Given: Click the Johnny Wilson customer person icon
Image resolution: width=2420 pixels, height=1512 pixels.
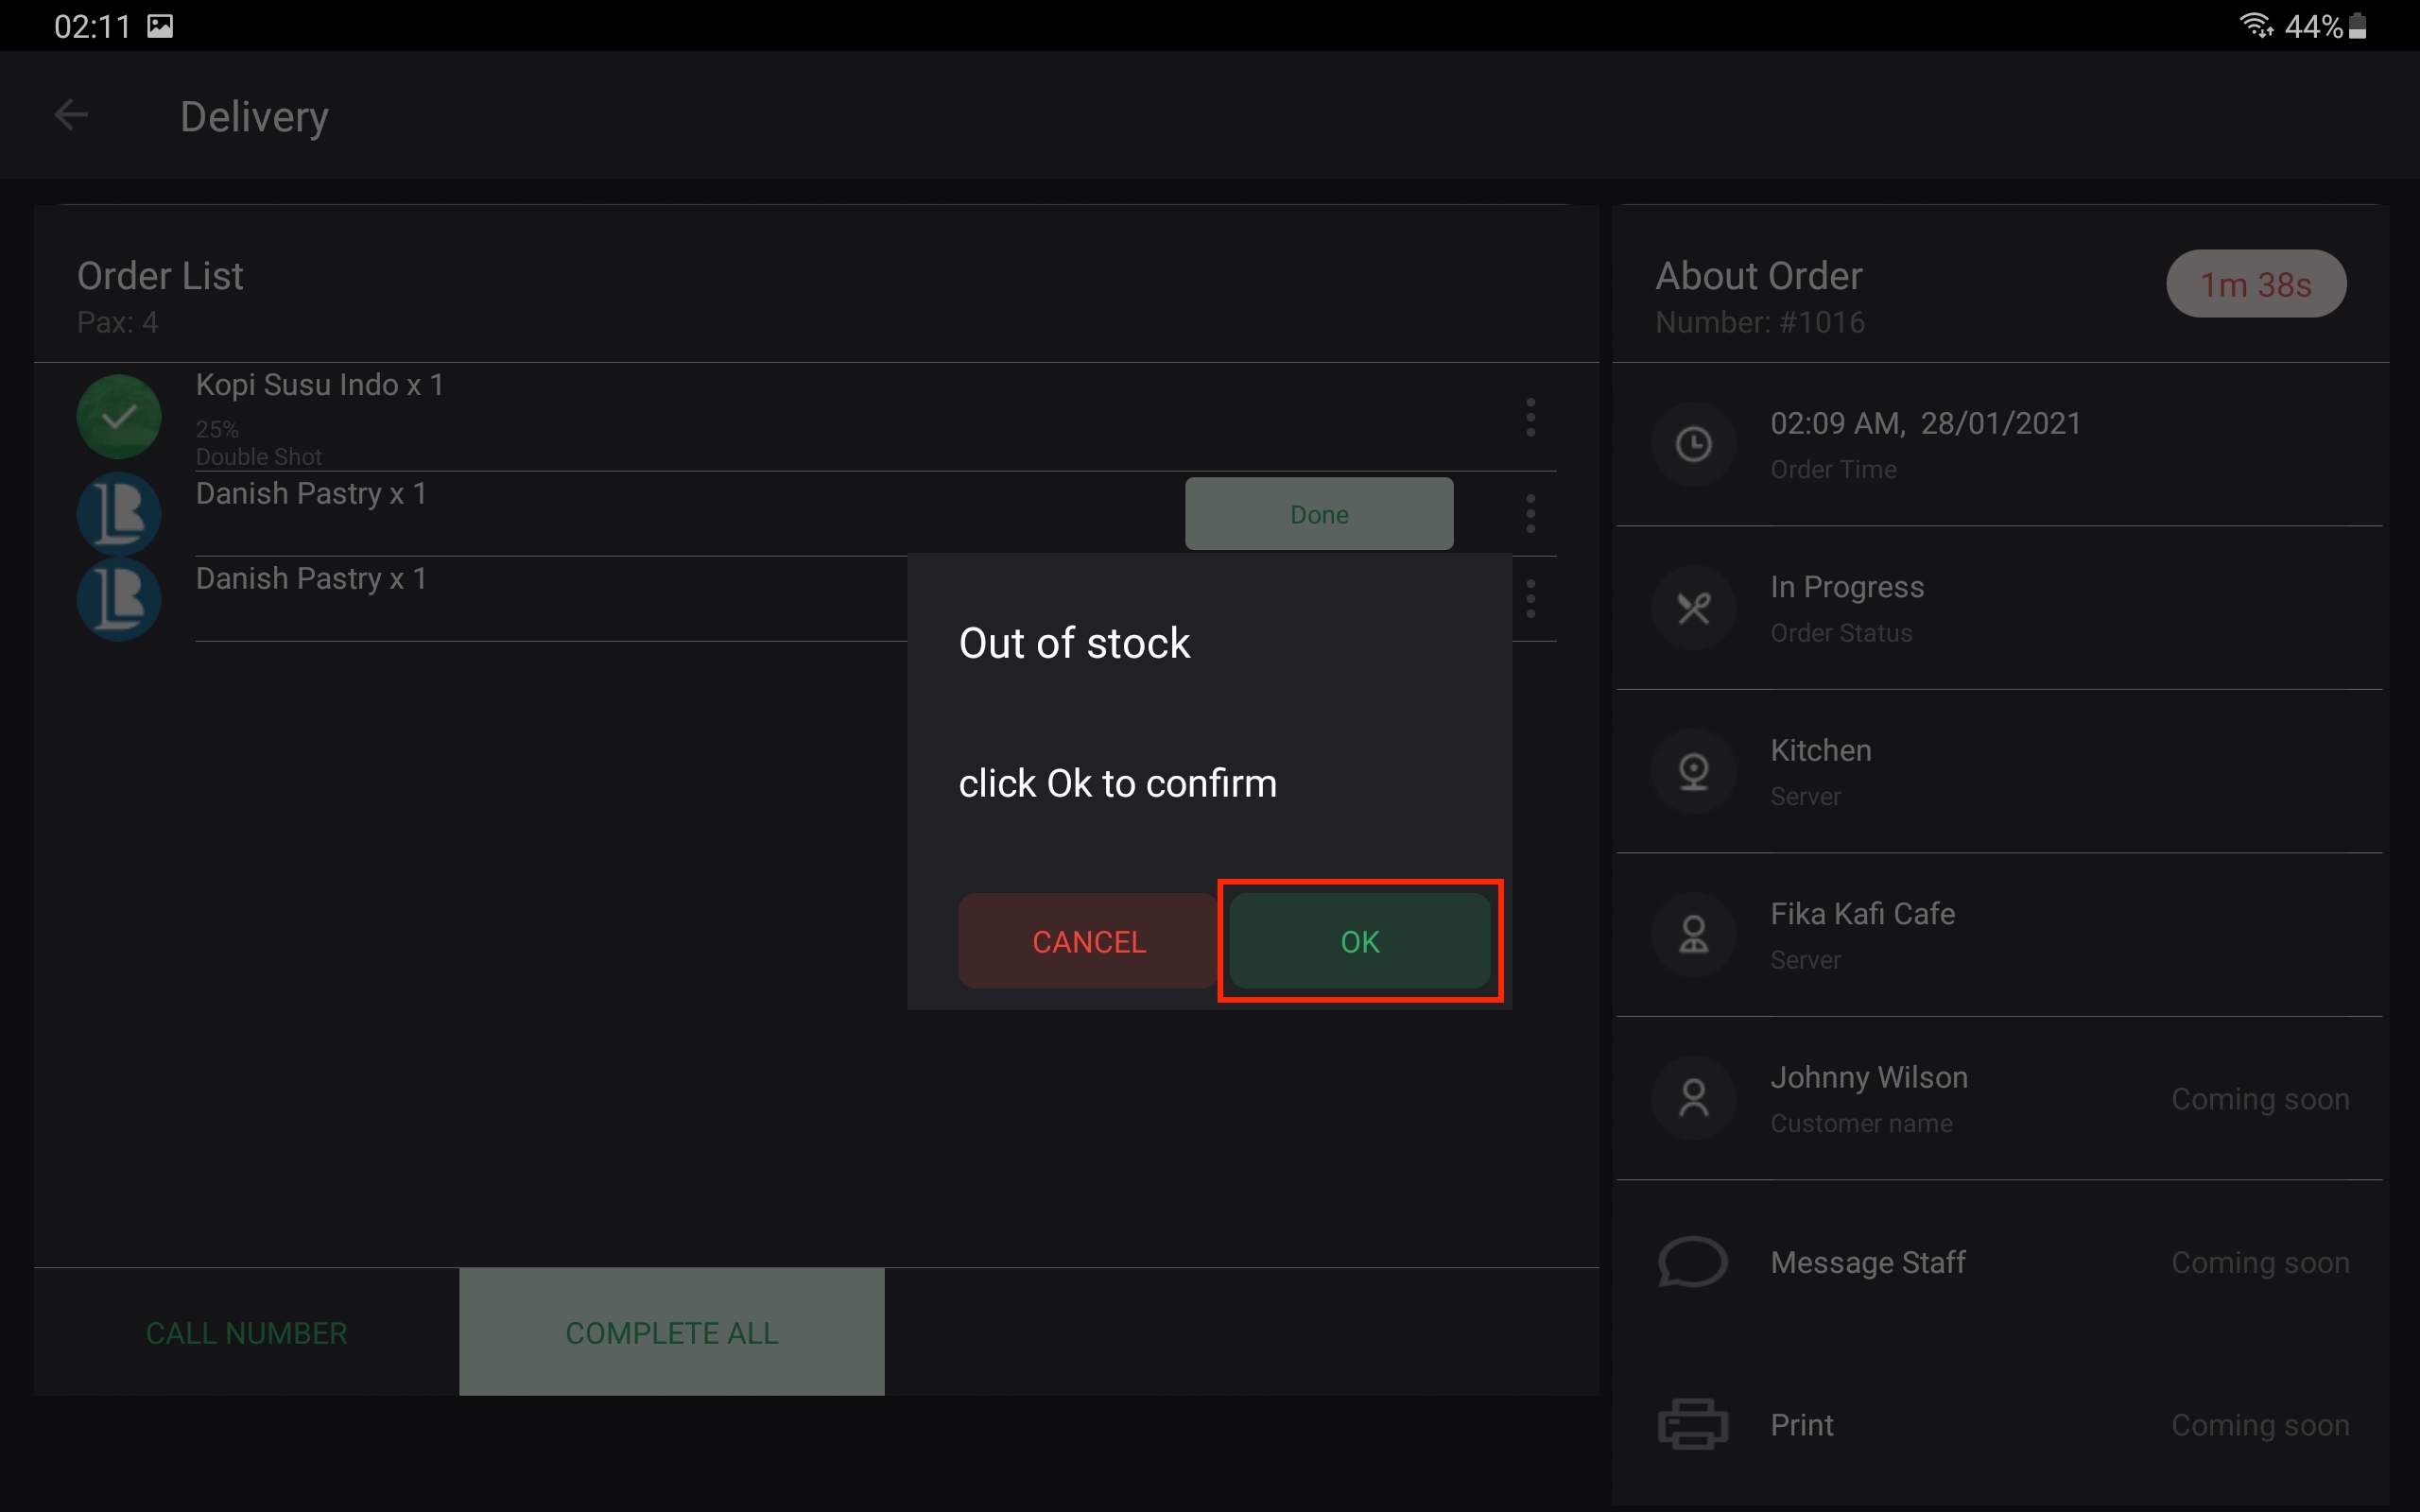Looking at the screenshot, I should click(x=1693, y=1098).
